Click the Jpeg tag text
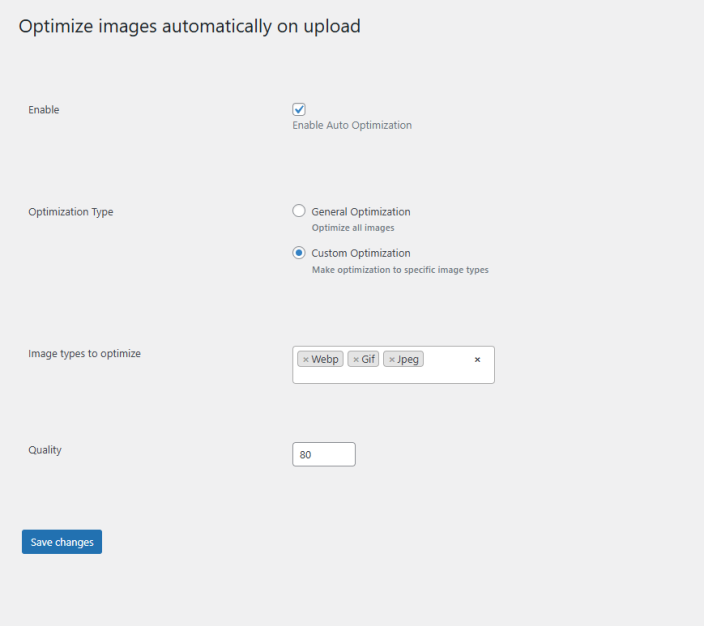This screenshot has height=626, width=704. 408,360
